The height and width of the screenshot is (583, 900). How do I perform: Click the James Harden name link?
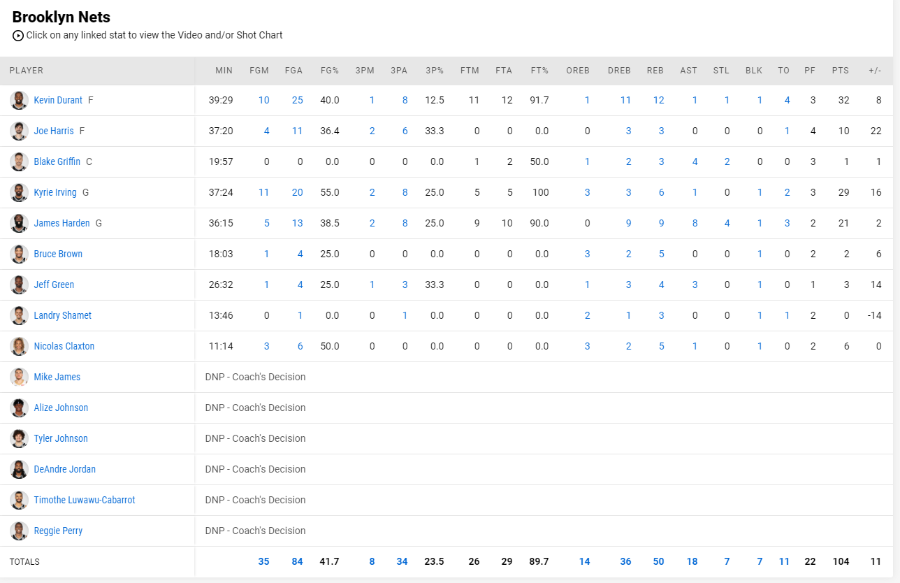pos(61,223)
